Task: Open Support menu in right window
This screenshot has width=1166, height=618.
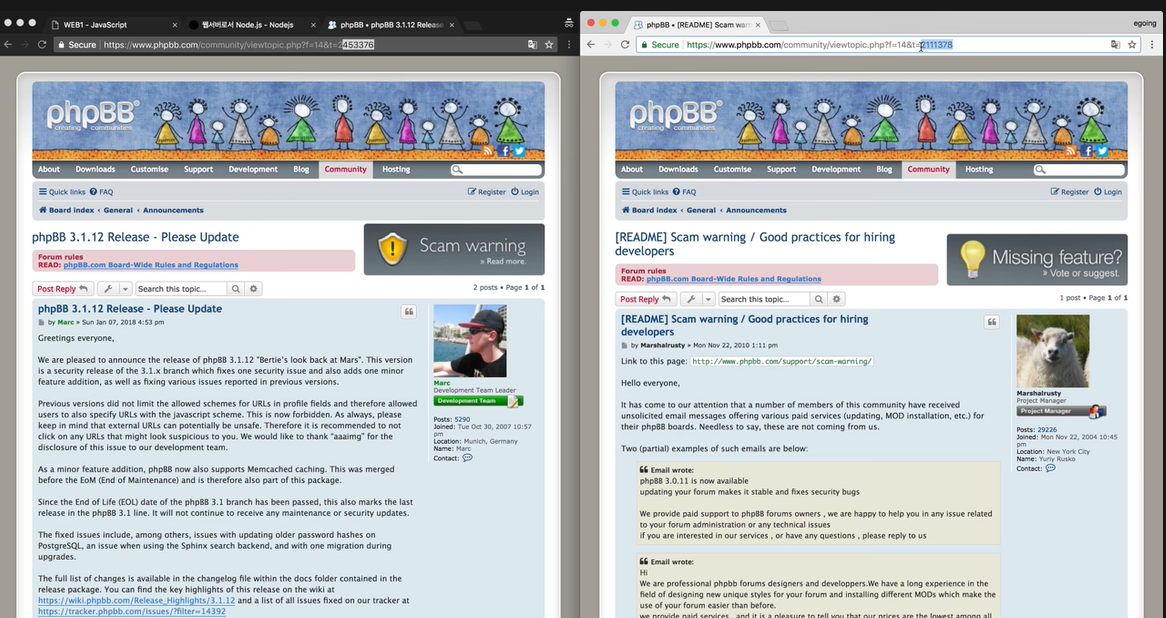Action: pos(782,169)
